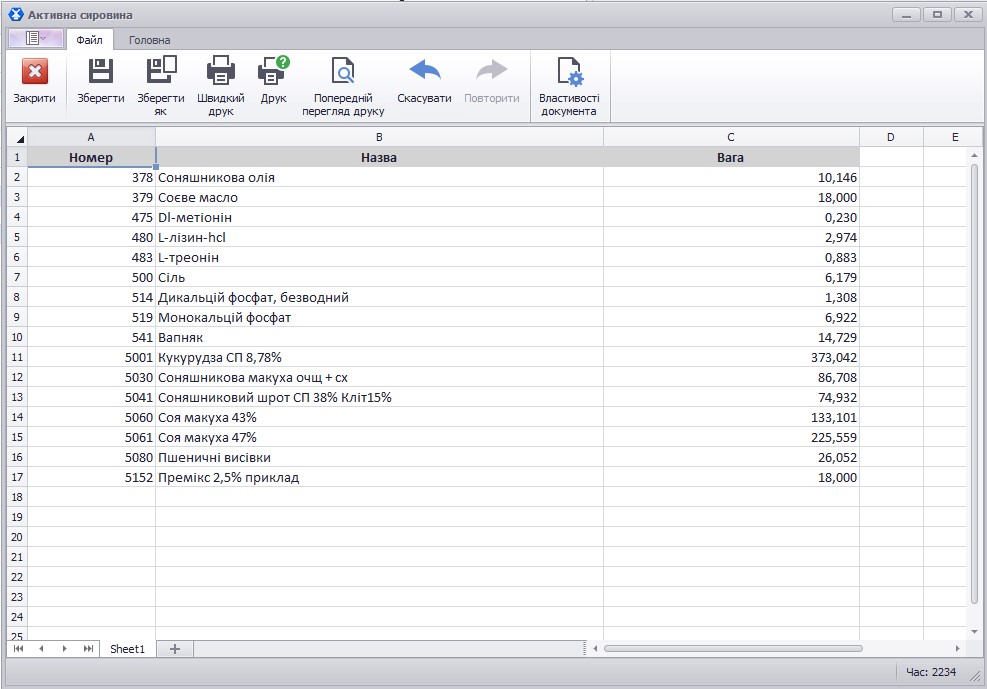Save the document with Зберегти
Viewport: 987px width, 689px height.
[x=101, y=80]
